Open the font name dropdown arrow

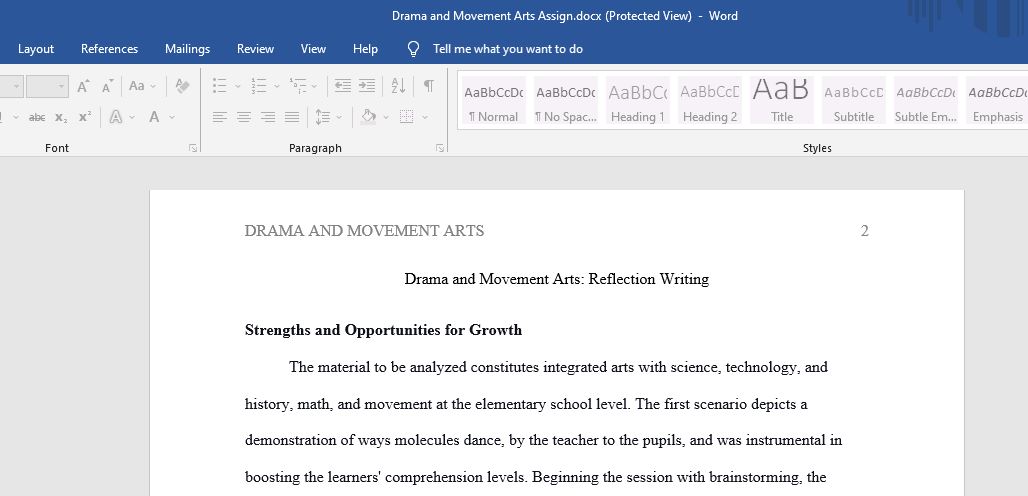16,86
